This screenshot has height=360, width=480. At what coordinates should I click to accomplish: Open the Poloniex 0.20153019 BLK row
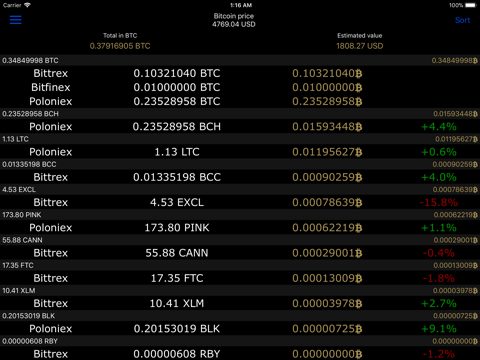[x=240, y=329]
